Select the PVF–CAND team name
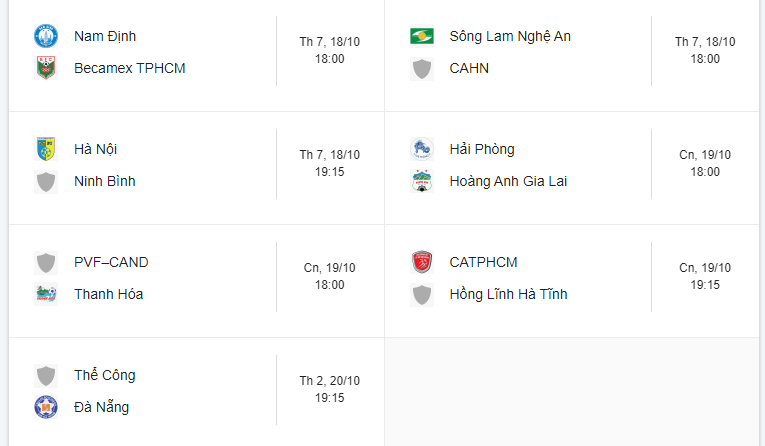Viewport: 765px width, 446px height. [x=111, y=263]
